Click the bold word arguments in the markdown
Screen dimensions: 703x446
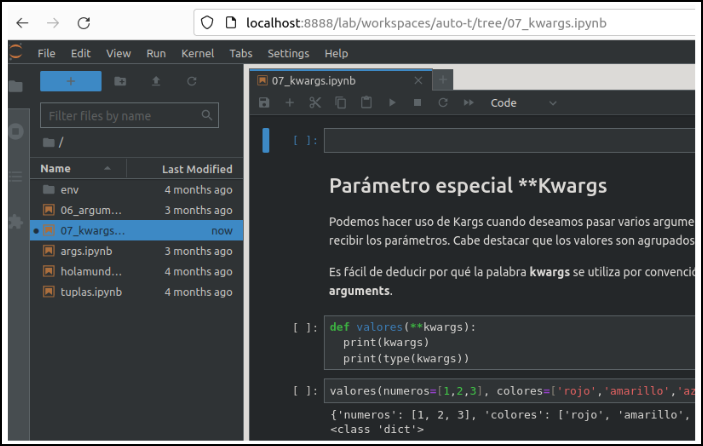(x=359, y=291)
